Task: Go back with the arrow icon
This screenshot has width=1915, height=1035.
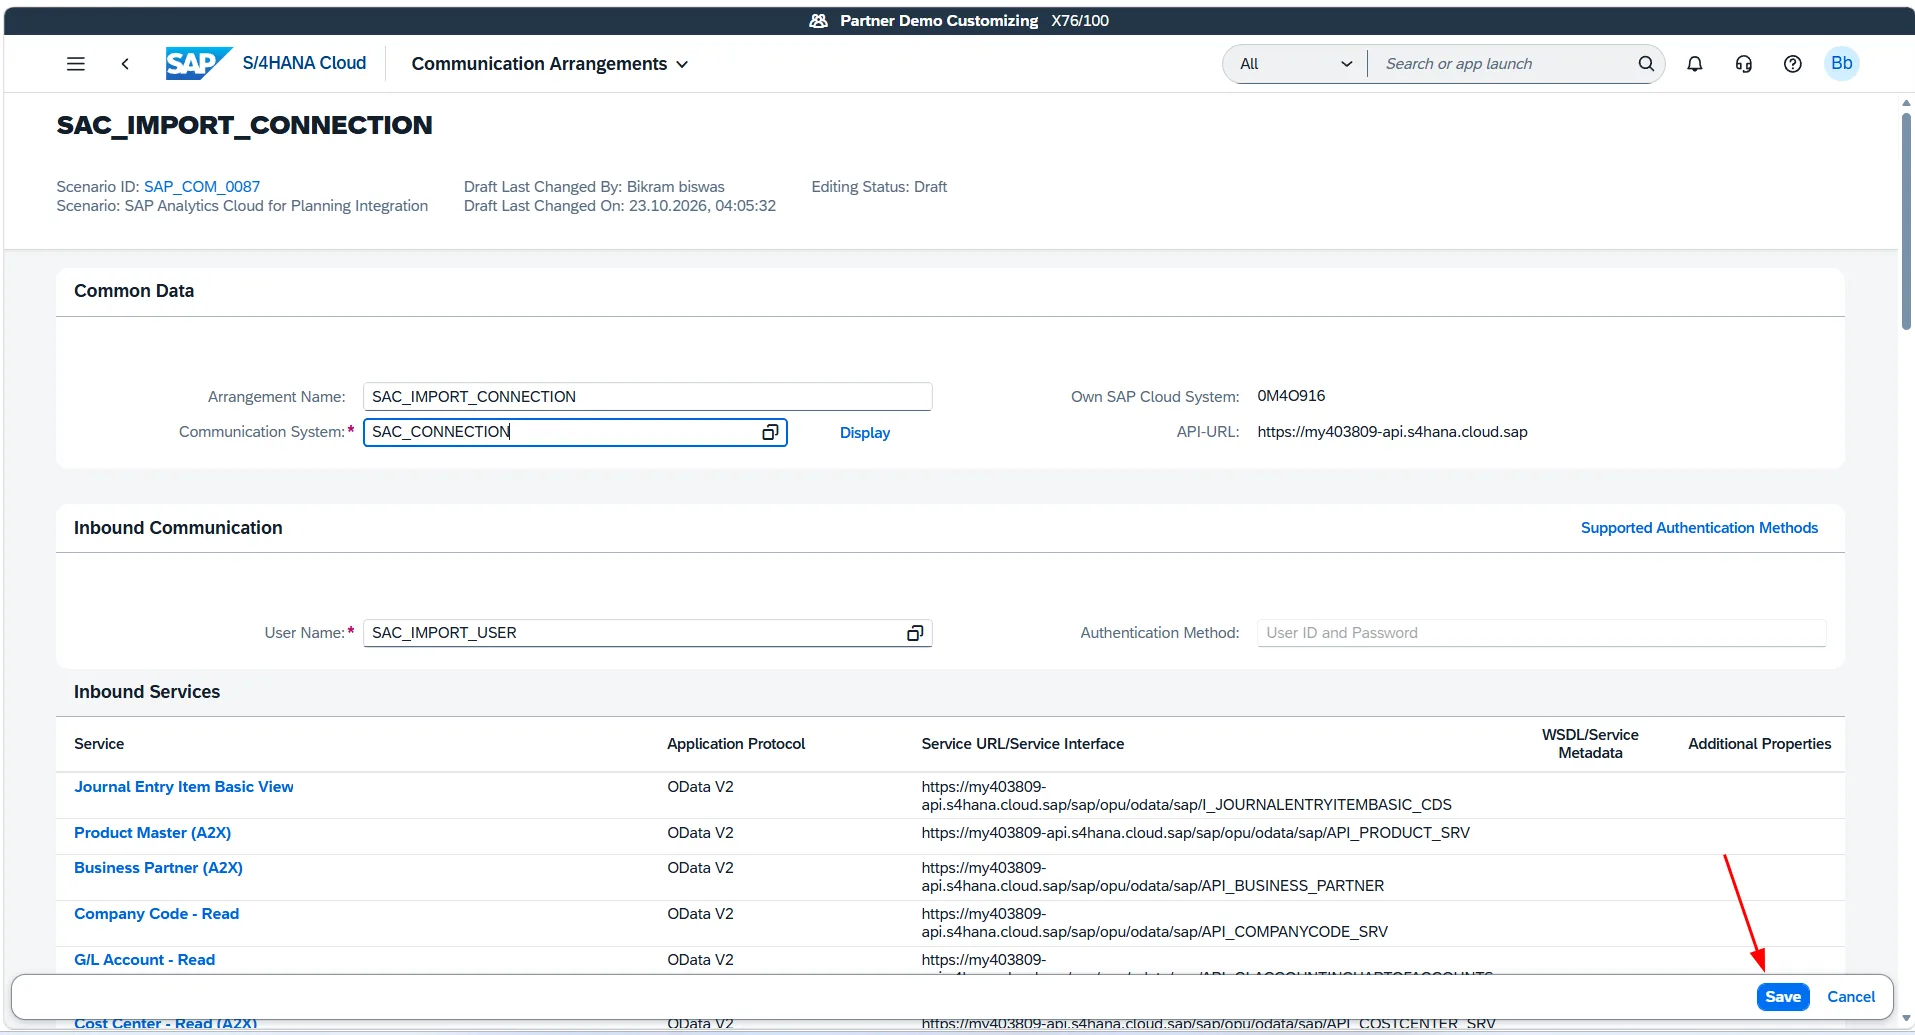Action: (125, 64)
